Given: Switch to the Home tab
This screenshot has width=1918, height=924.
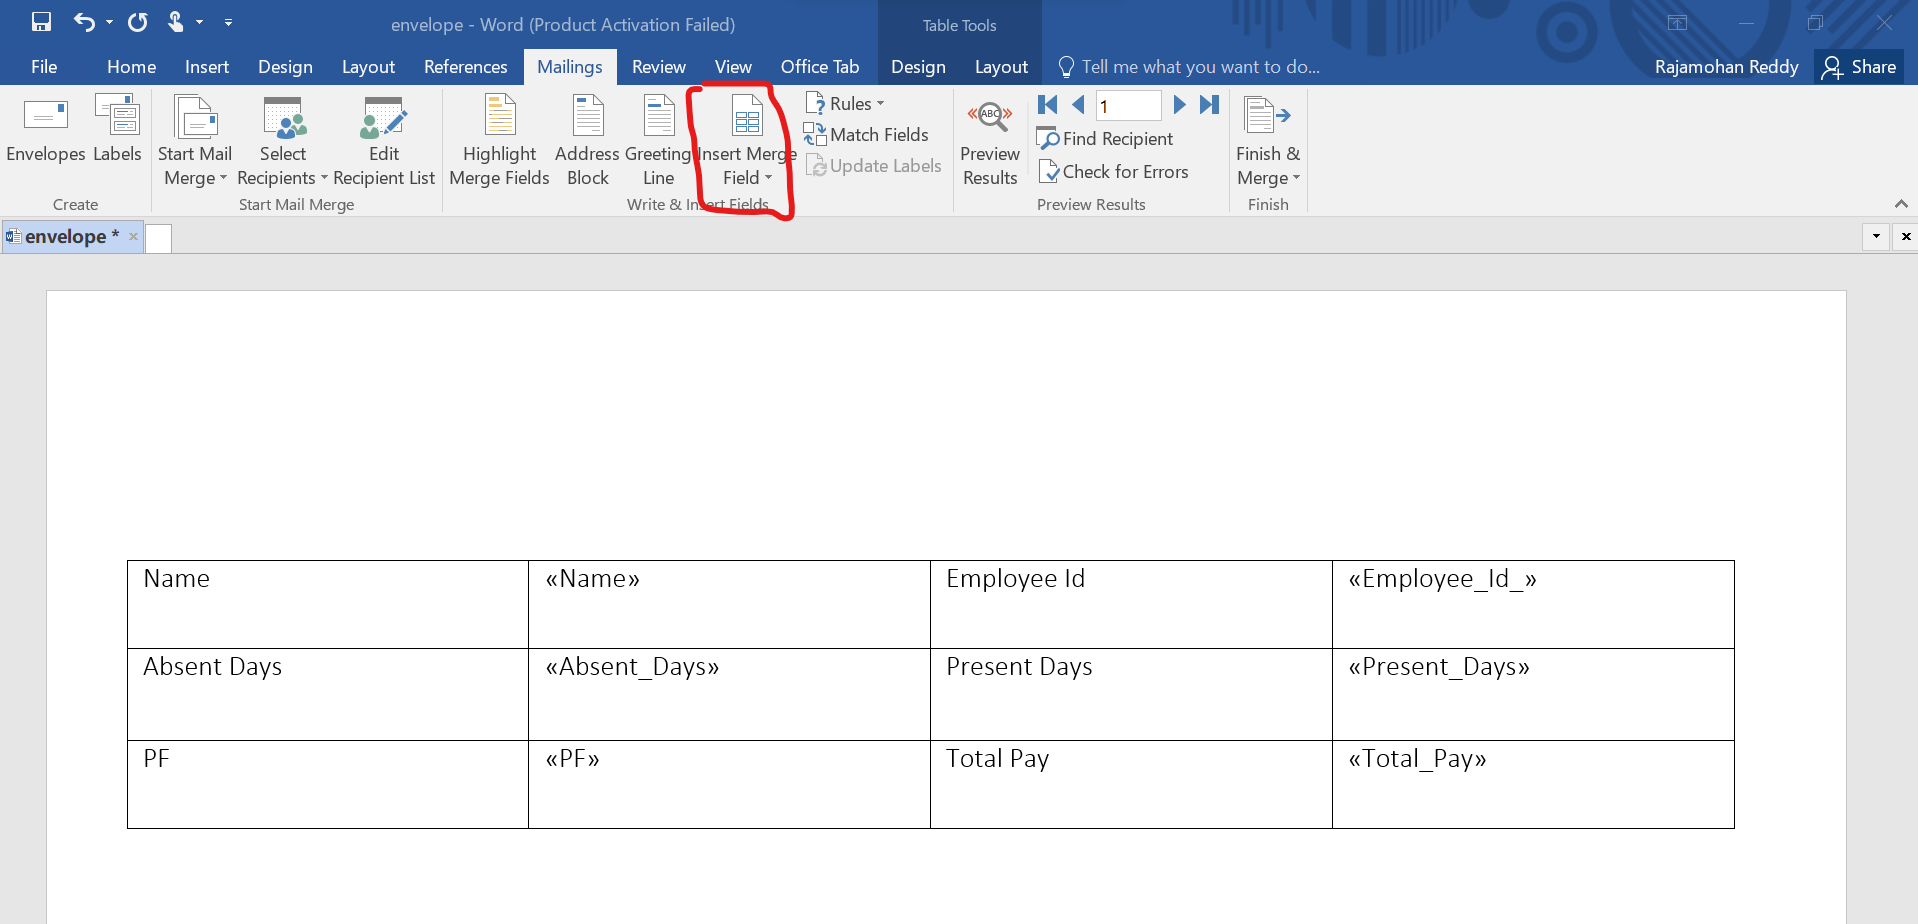Looking at the screenshot, I should click(131, 67).
